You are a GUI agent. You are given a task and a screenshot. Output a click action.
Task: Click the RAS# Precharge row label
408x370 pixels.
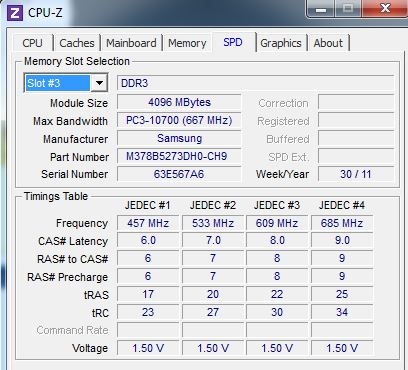coord(68,277)
